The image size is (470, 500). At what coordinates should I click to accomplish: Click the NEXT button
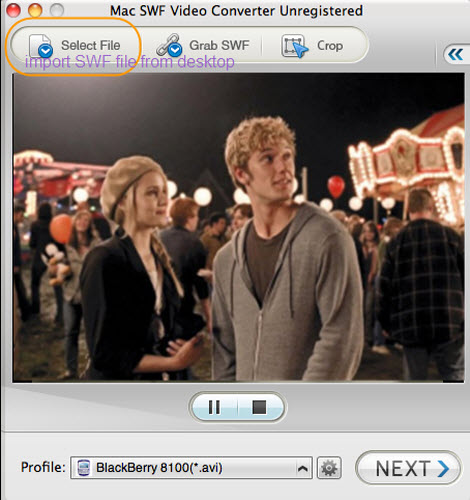point(408,468)
